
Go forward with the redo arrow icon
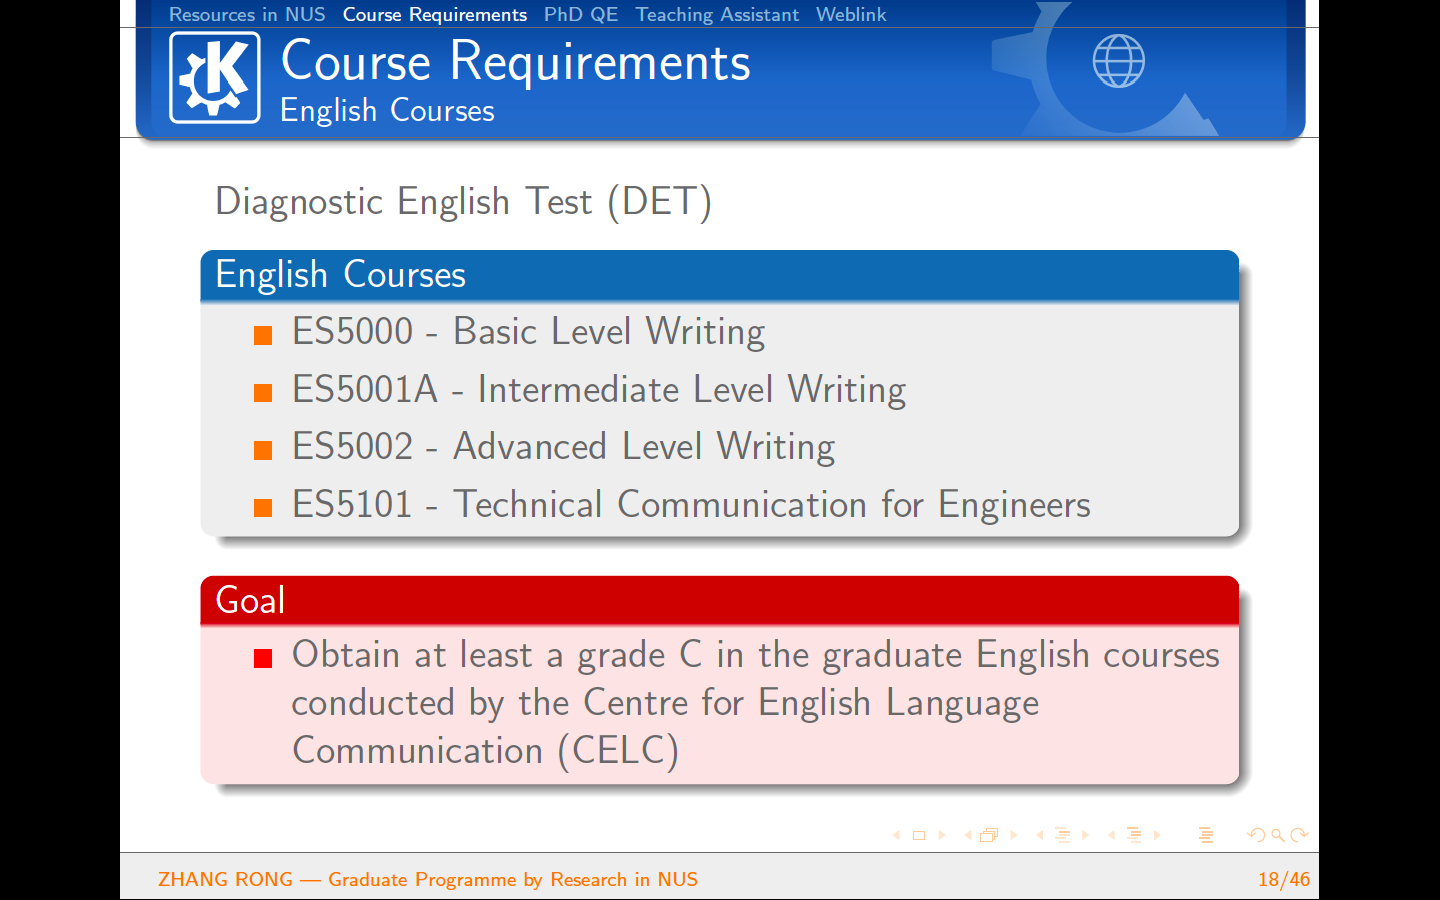coord(1299,835)
